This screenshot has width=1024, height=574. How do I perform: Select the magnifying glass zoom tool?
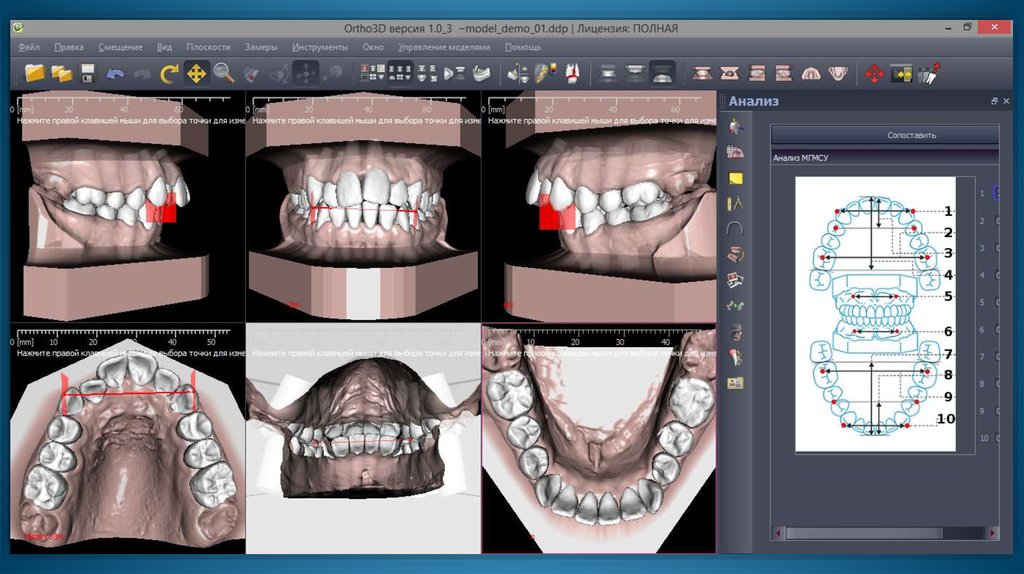(223, 73)
